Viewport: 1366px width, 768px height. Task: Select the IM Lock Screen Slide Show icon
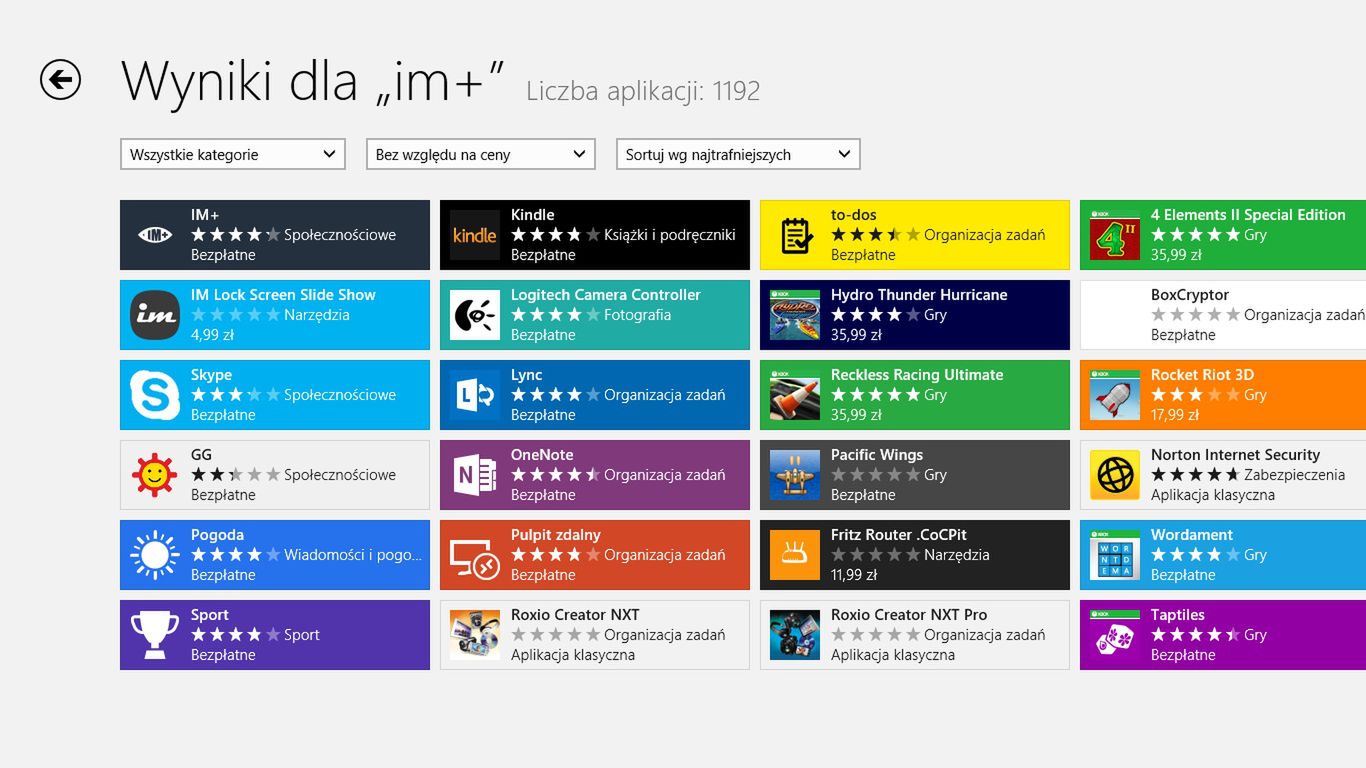coord(155,315)
